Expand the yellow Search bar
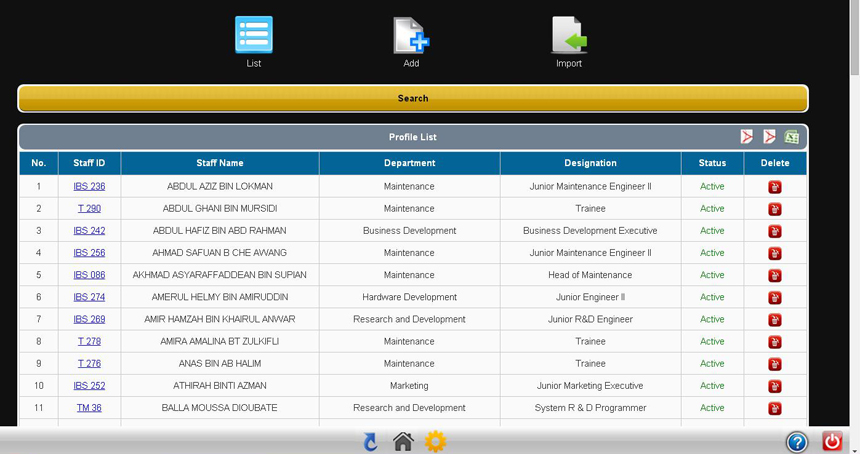The height and width of the screenshot is (454, 860). click(412, 98)
